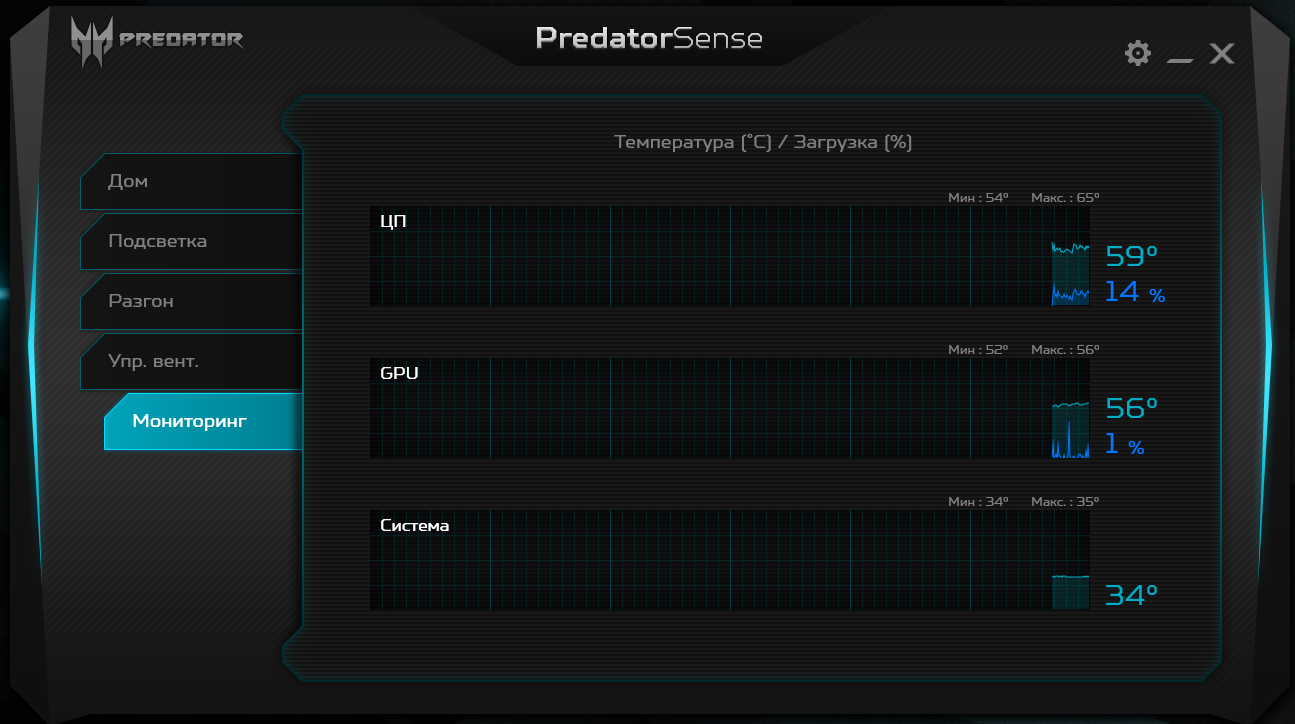Open the settings gear icon
This screenshot has width=1295, height=724.
pos(1138,53)
